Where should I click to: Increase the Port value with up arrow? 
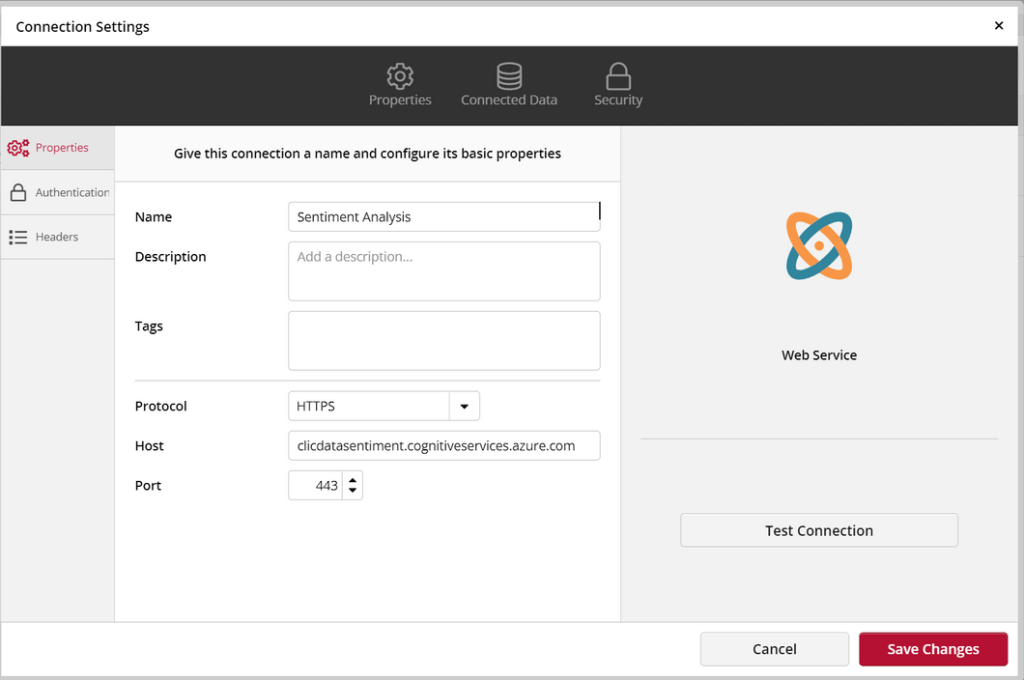coord(353,480)
